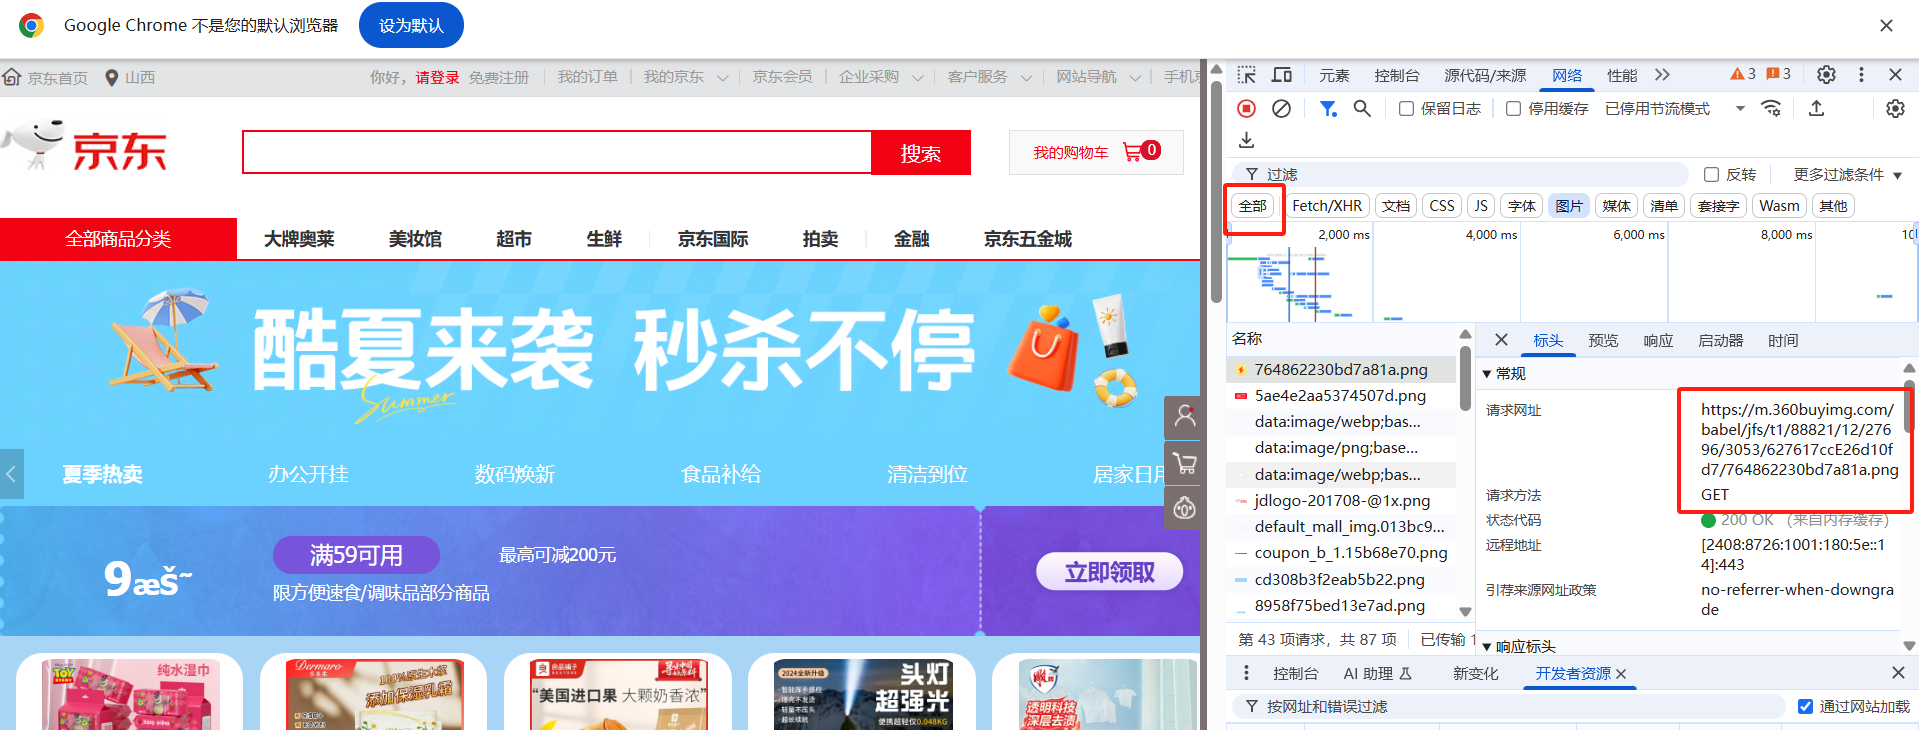
Task: Click the 立即领取 coupon button
Action: tap(1109, 572)
